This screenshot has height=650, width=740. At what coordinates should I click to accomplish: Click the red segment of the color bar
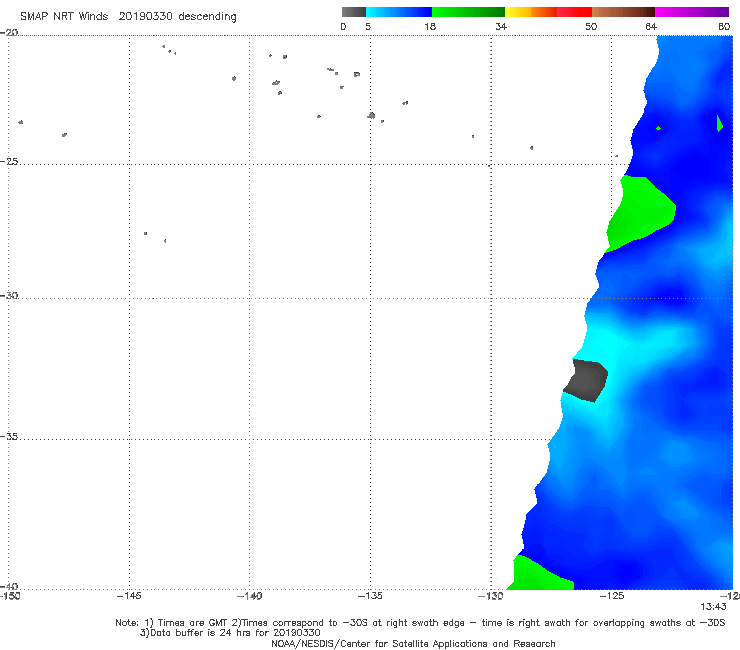[574, 12]
